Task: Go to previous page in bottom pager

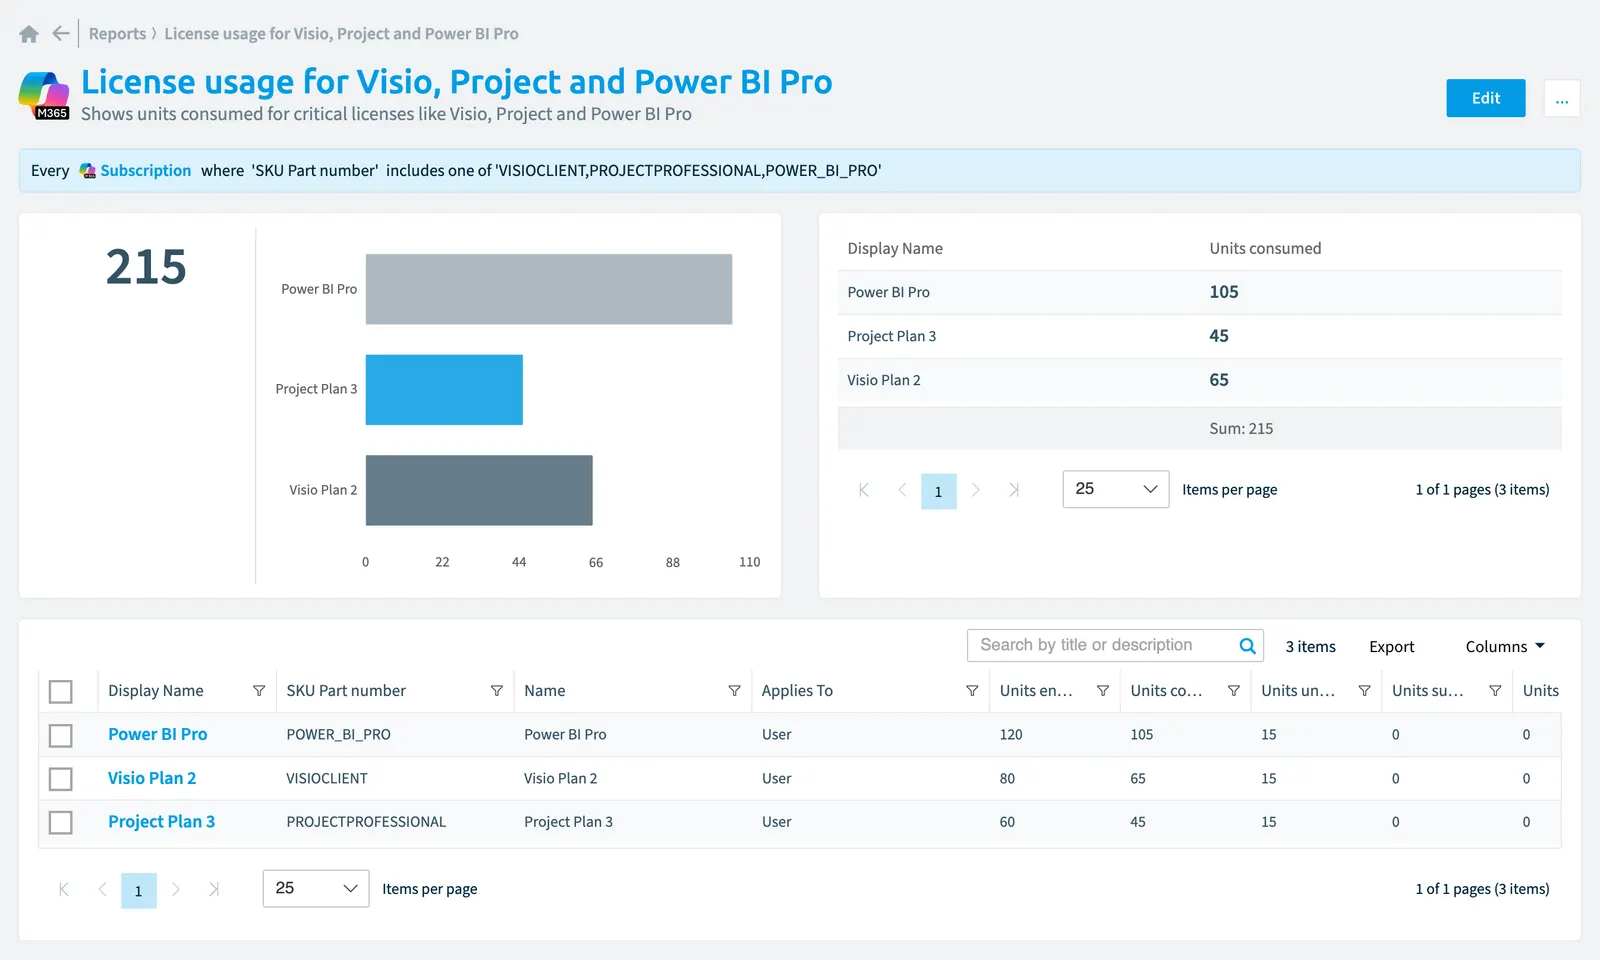Action: (102, 889)
